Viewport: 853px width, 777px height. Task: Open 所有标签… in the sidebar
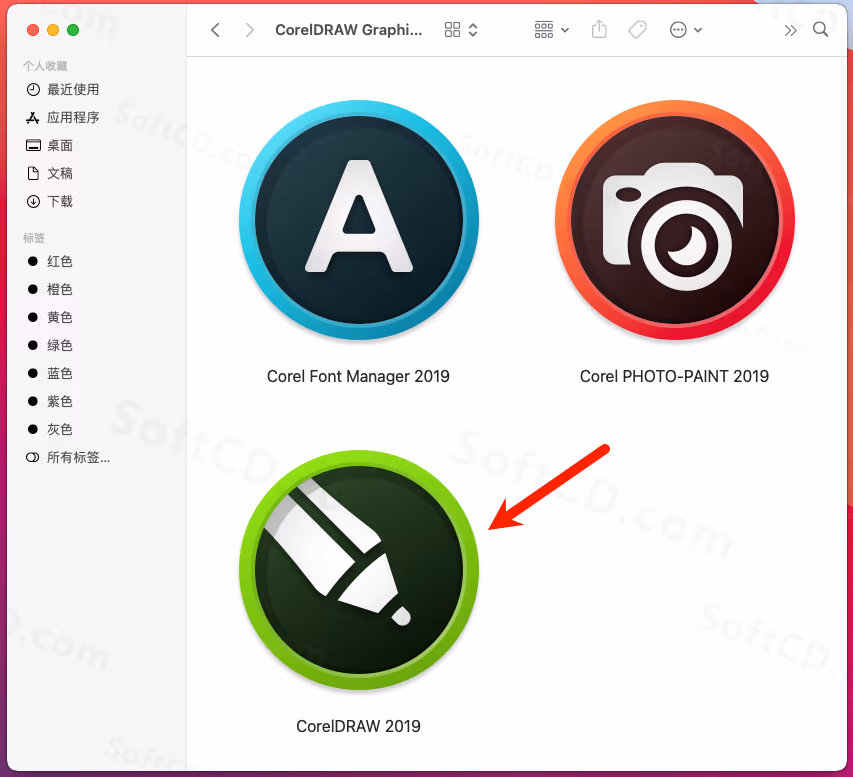tap(68, 457)
